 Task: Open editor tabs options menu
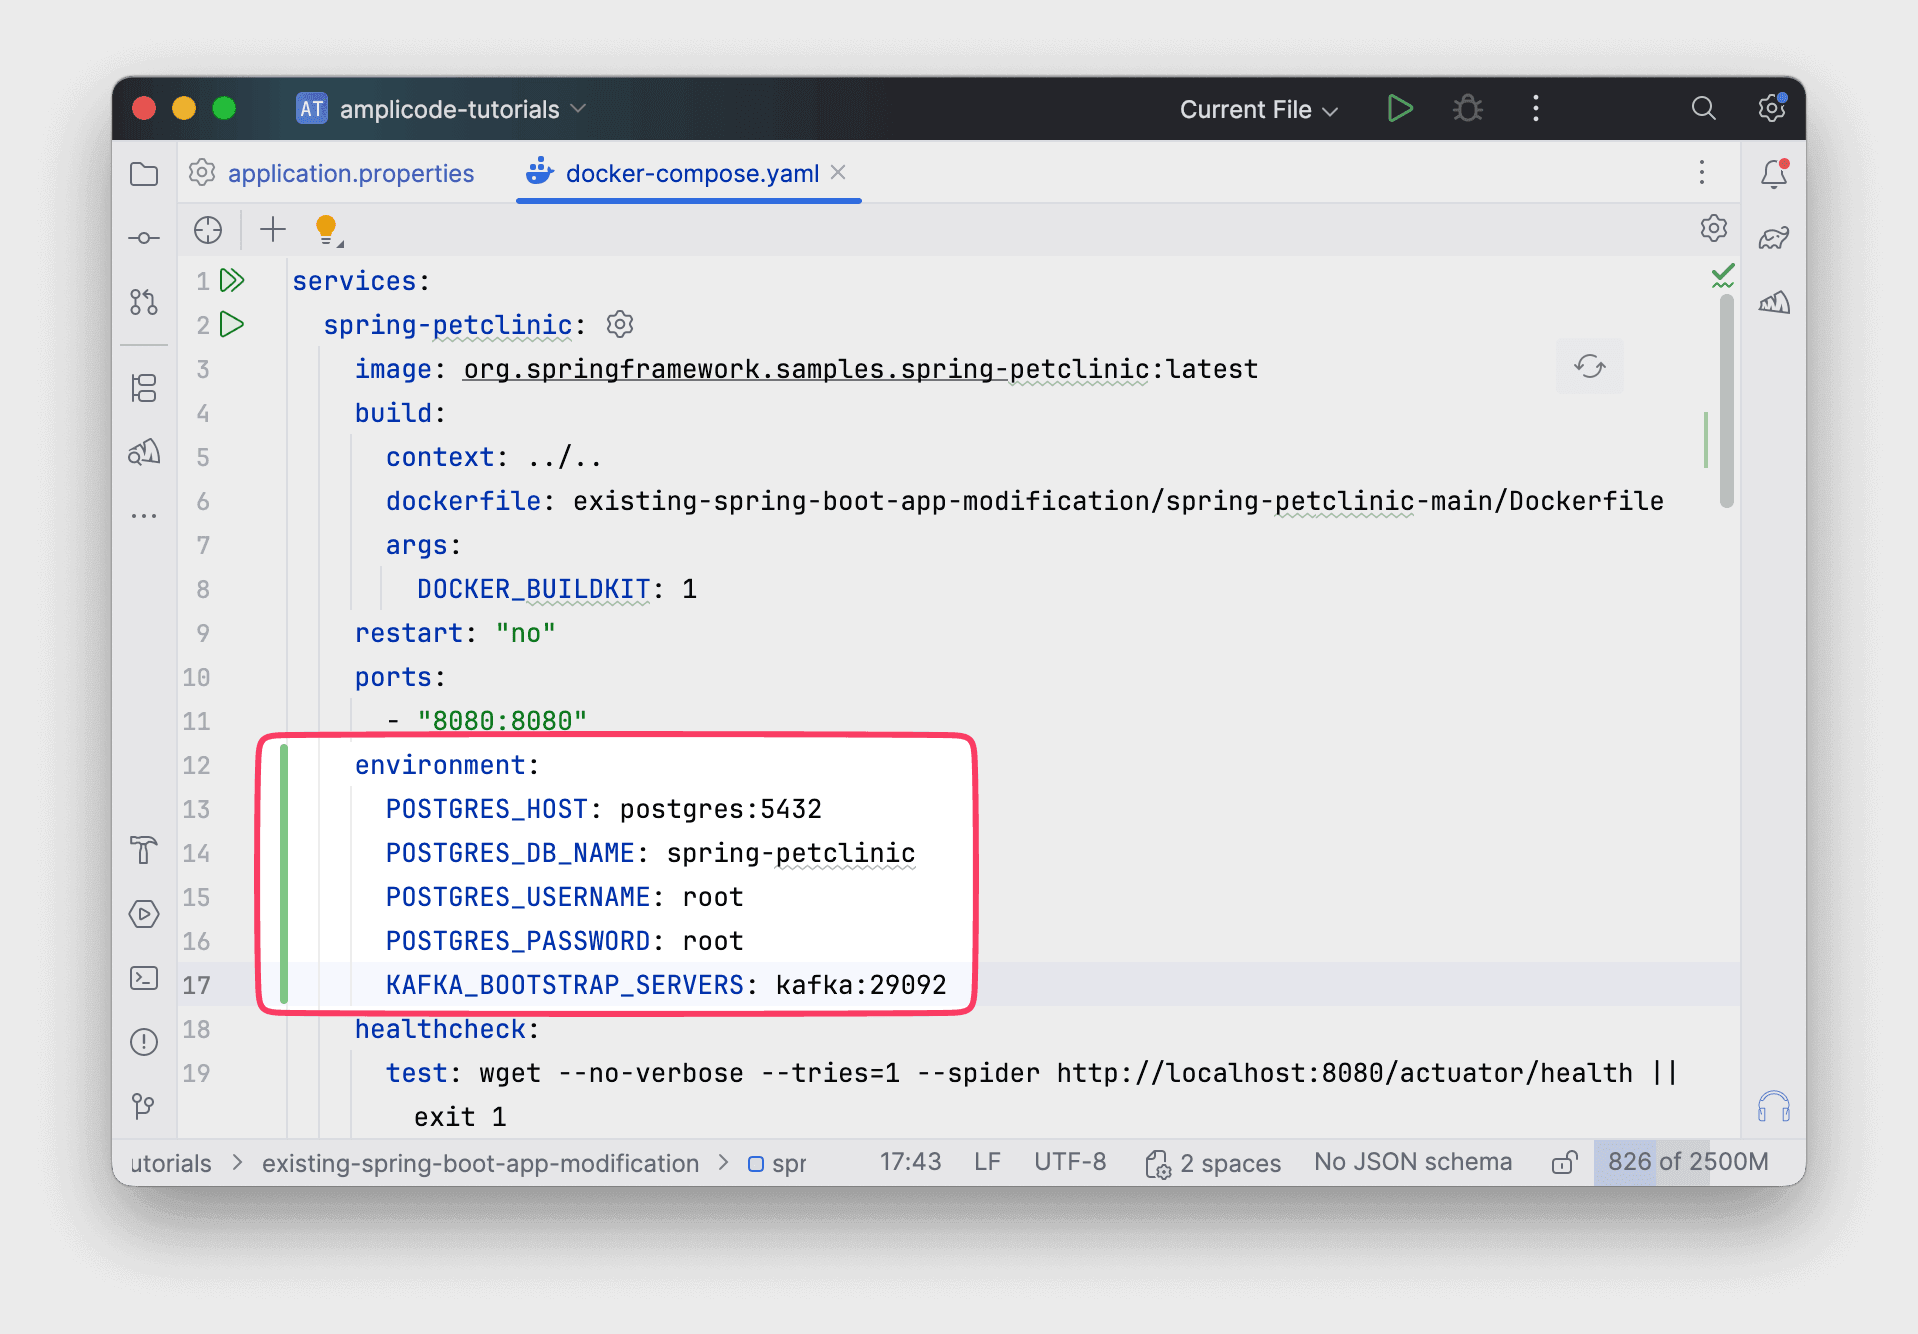(x=1702, y=172)
